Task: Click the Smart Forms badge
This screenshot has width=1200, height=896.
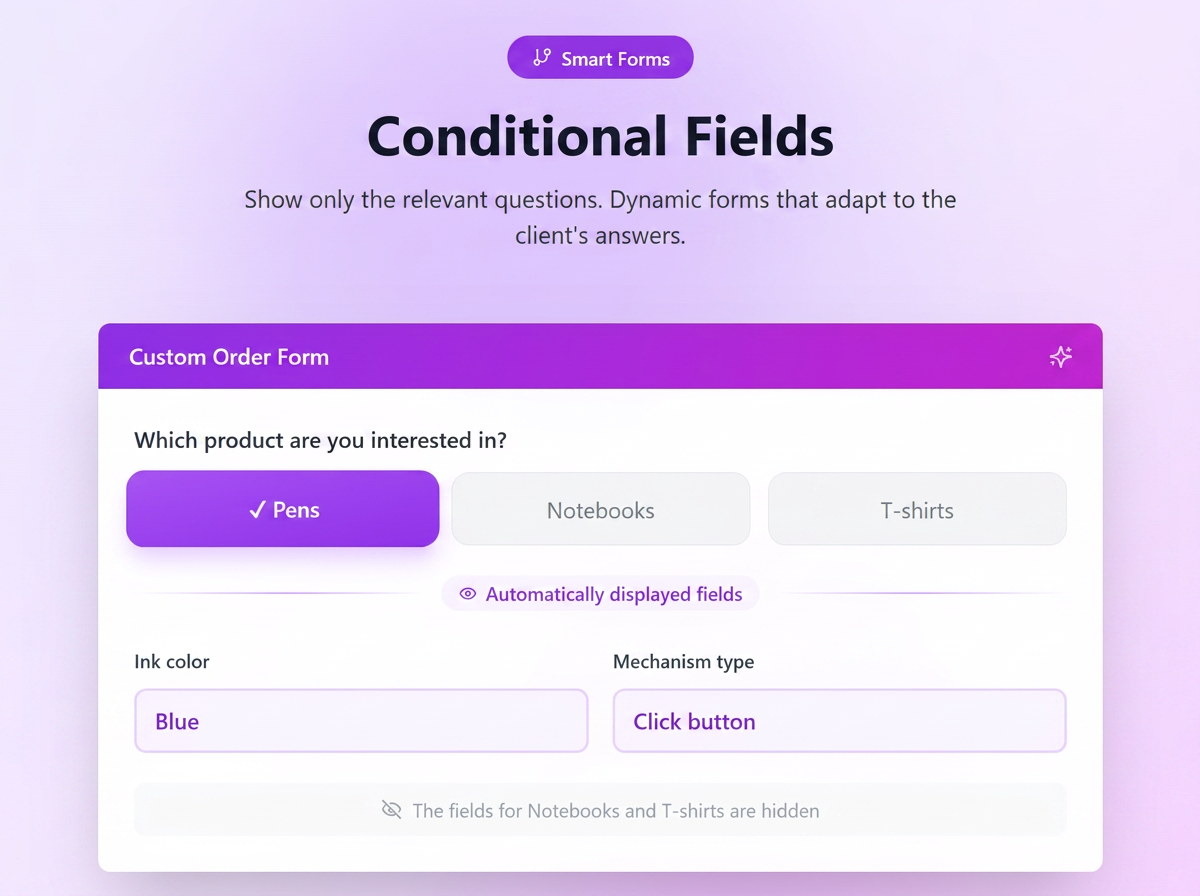Action: [600, 58]
